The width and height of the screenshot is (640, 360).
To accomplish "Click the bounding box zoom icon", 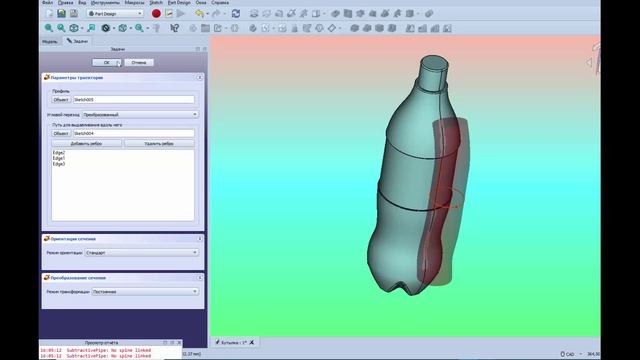I will (x=91, y=28).
